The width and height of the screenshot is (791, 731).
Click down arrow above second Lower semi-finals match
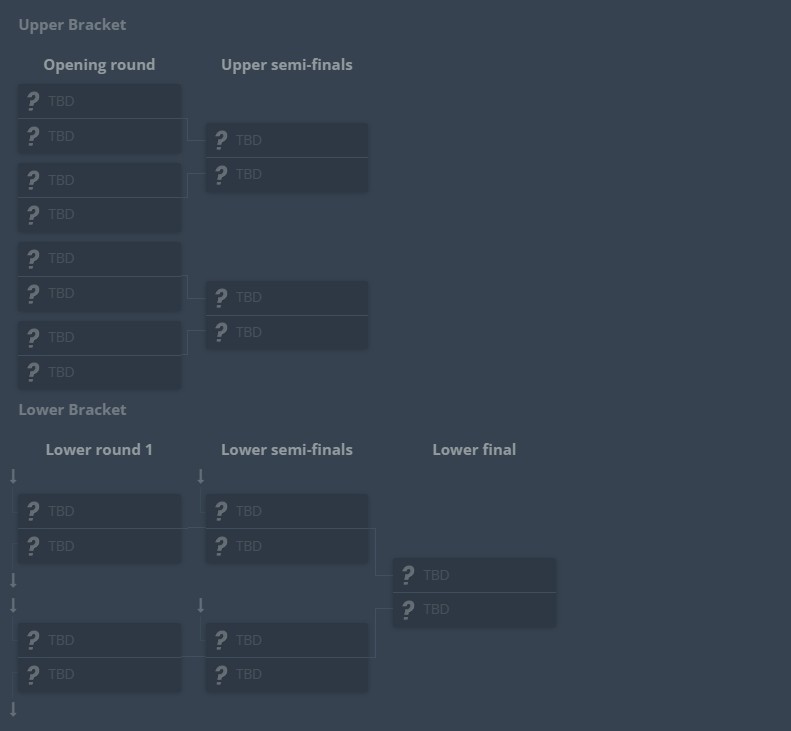click(201, 605)
